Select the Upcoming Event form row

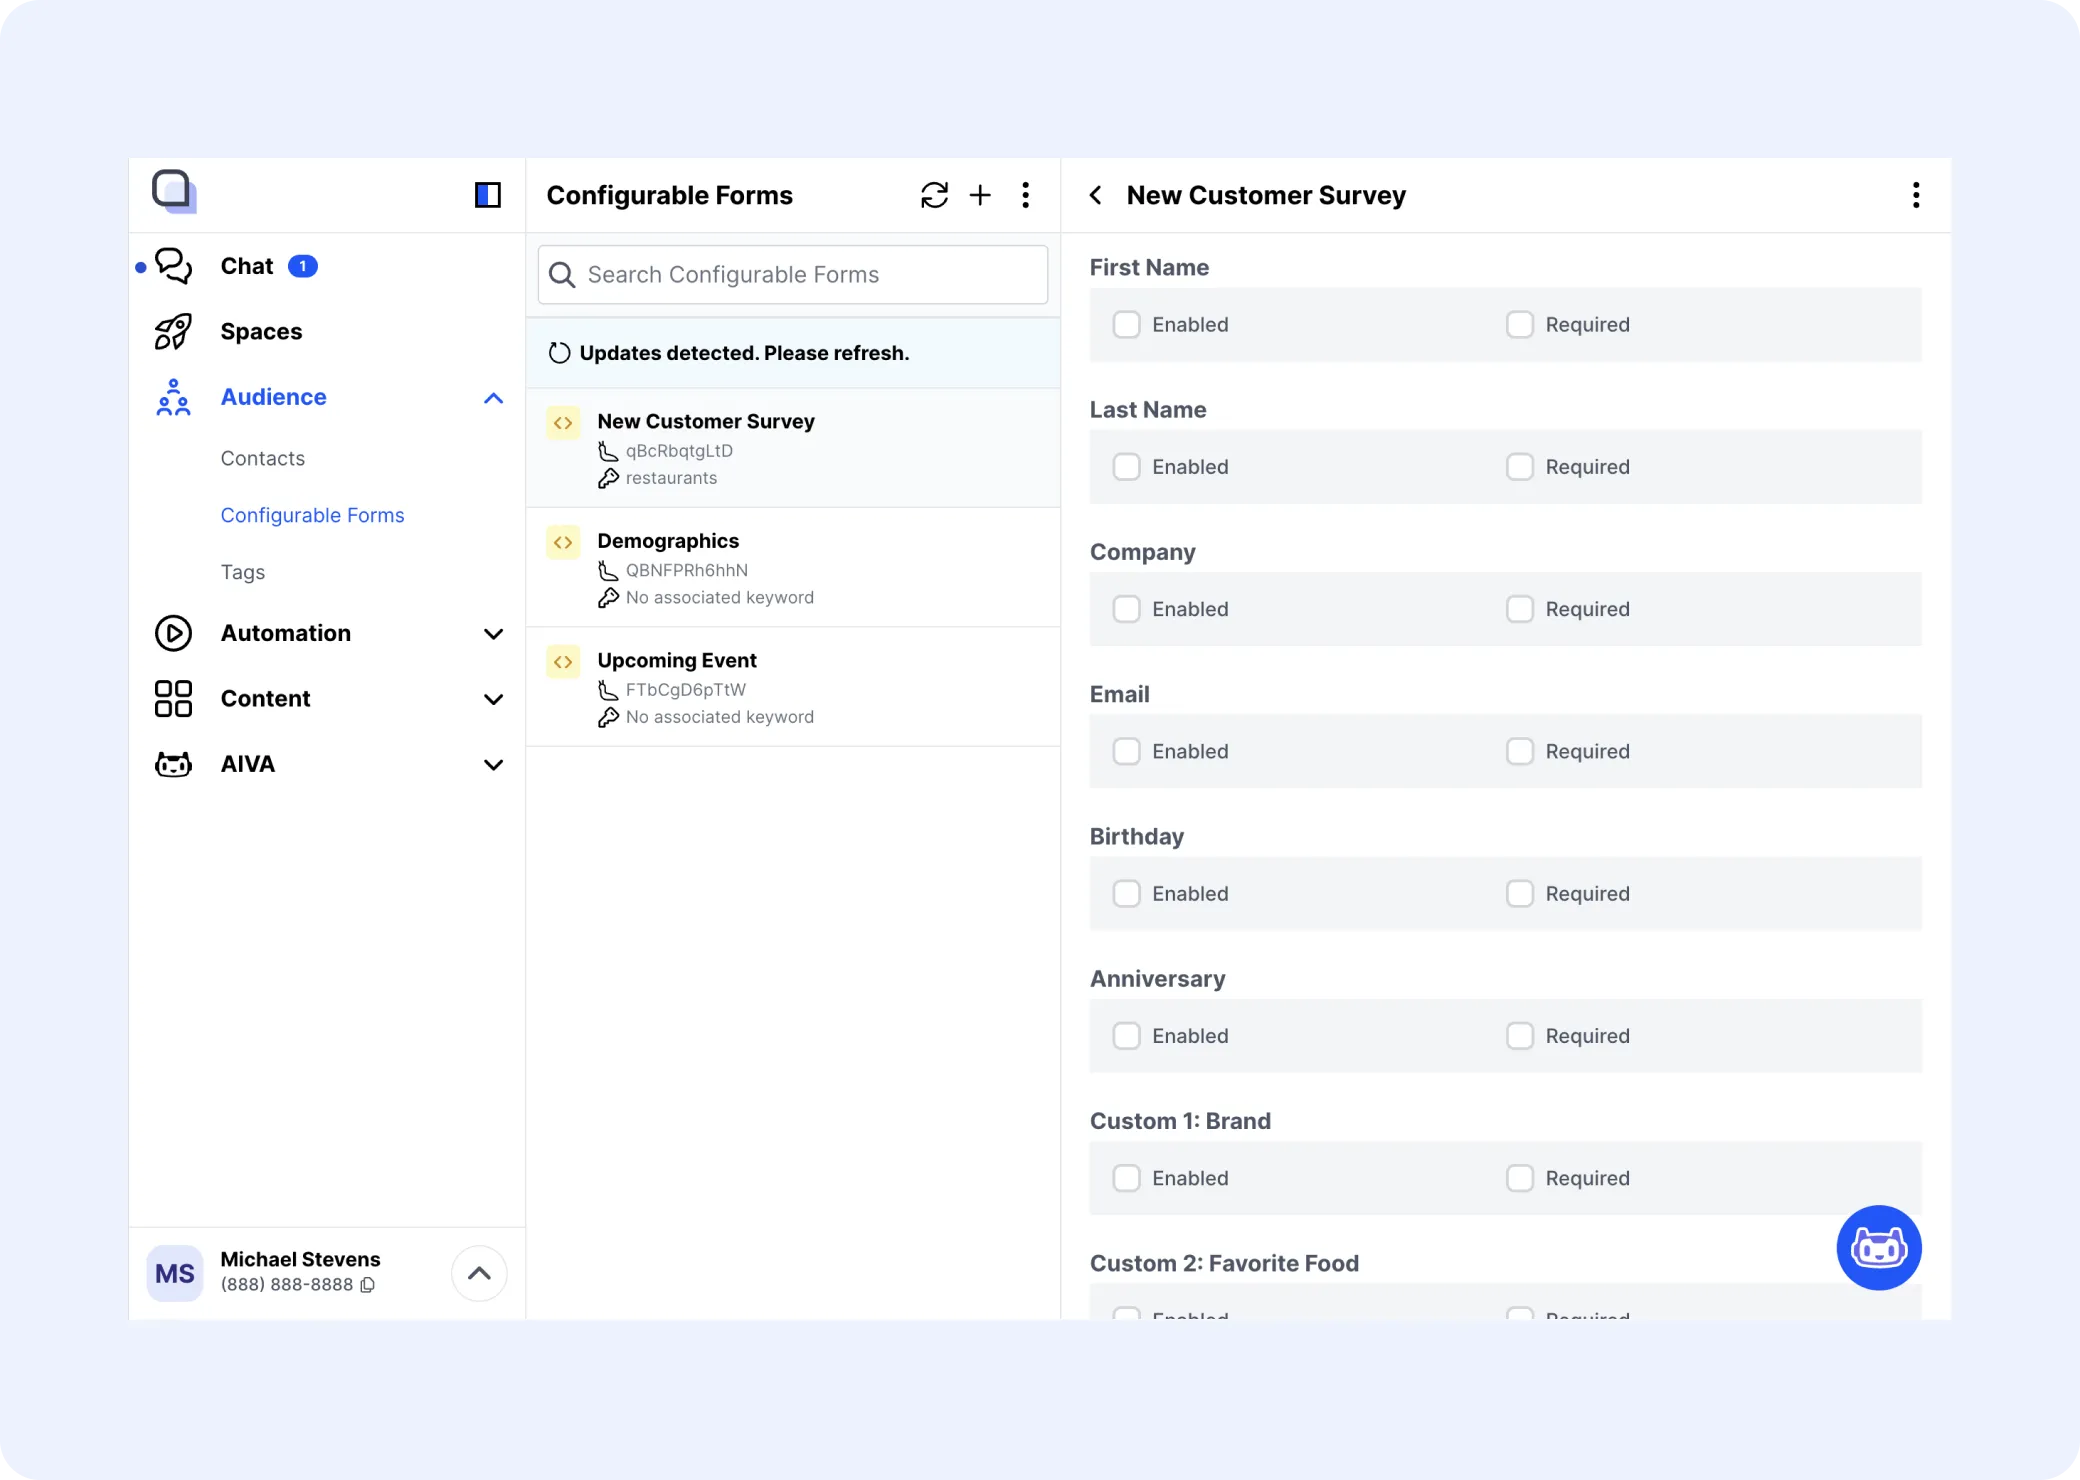793,688
